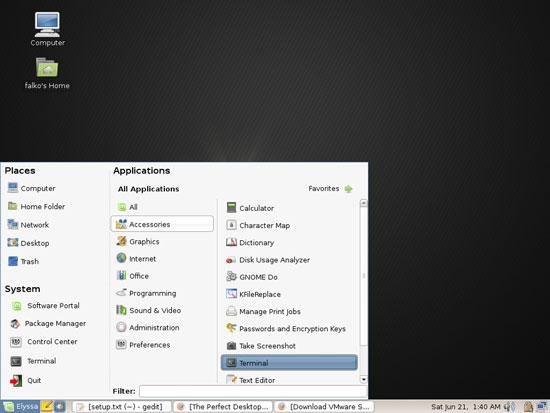
Task: Launch highlighted Terminal in Accessories list
Action: pyautogui.click(x=289, y=362)
